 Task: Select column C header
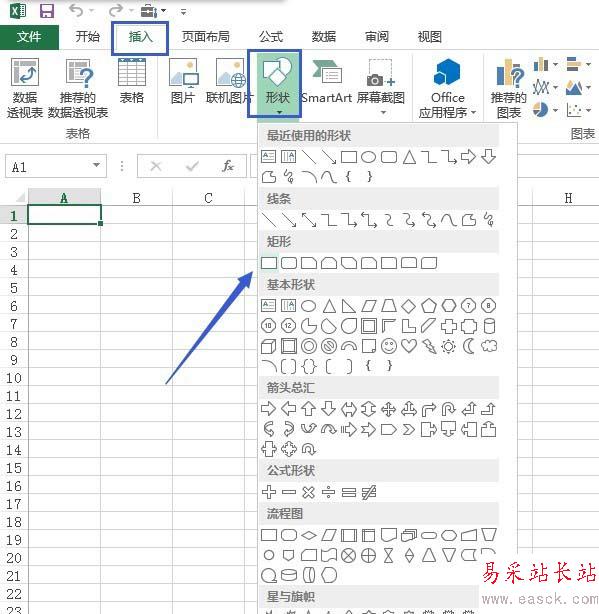208,198
